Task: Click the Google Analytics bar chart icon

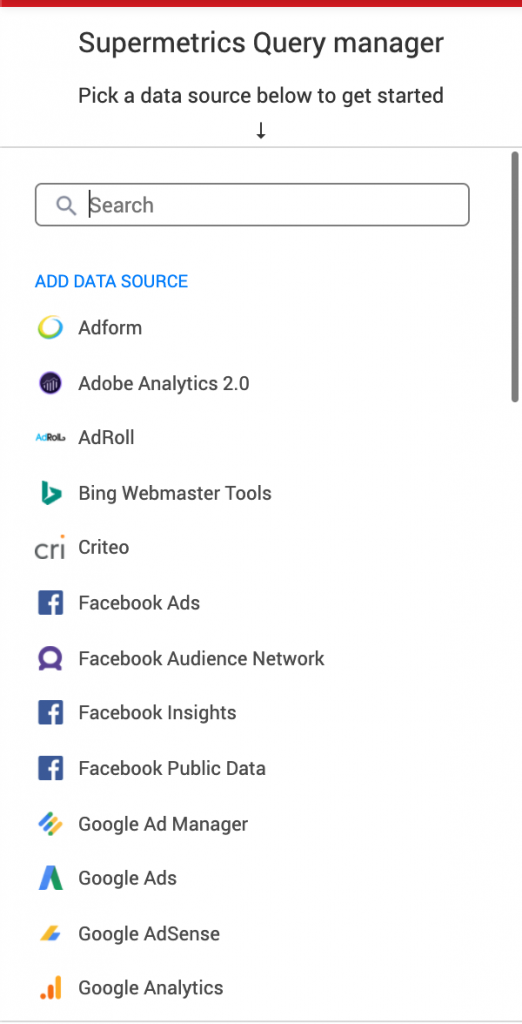Action: (x=50, y=988)
